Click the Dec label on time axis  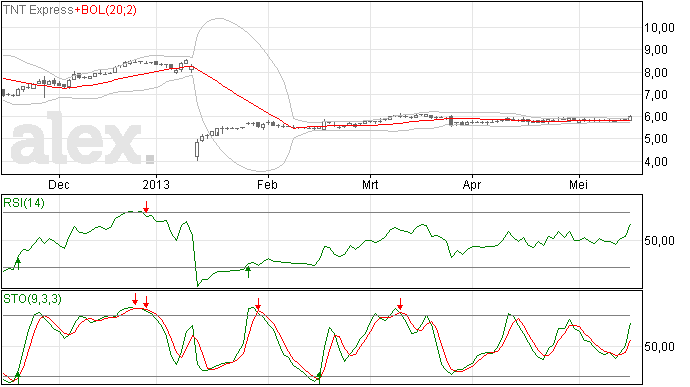59,184
